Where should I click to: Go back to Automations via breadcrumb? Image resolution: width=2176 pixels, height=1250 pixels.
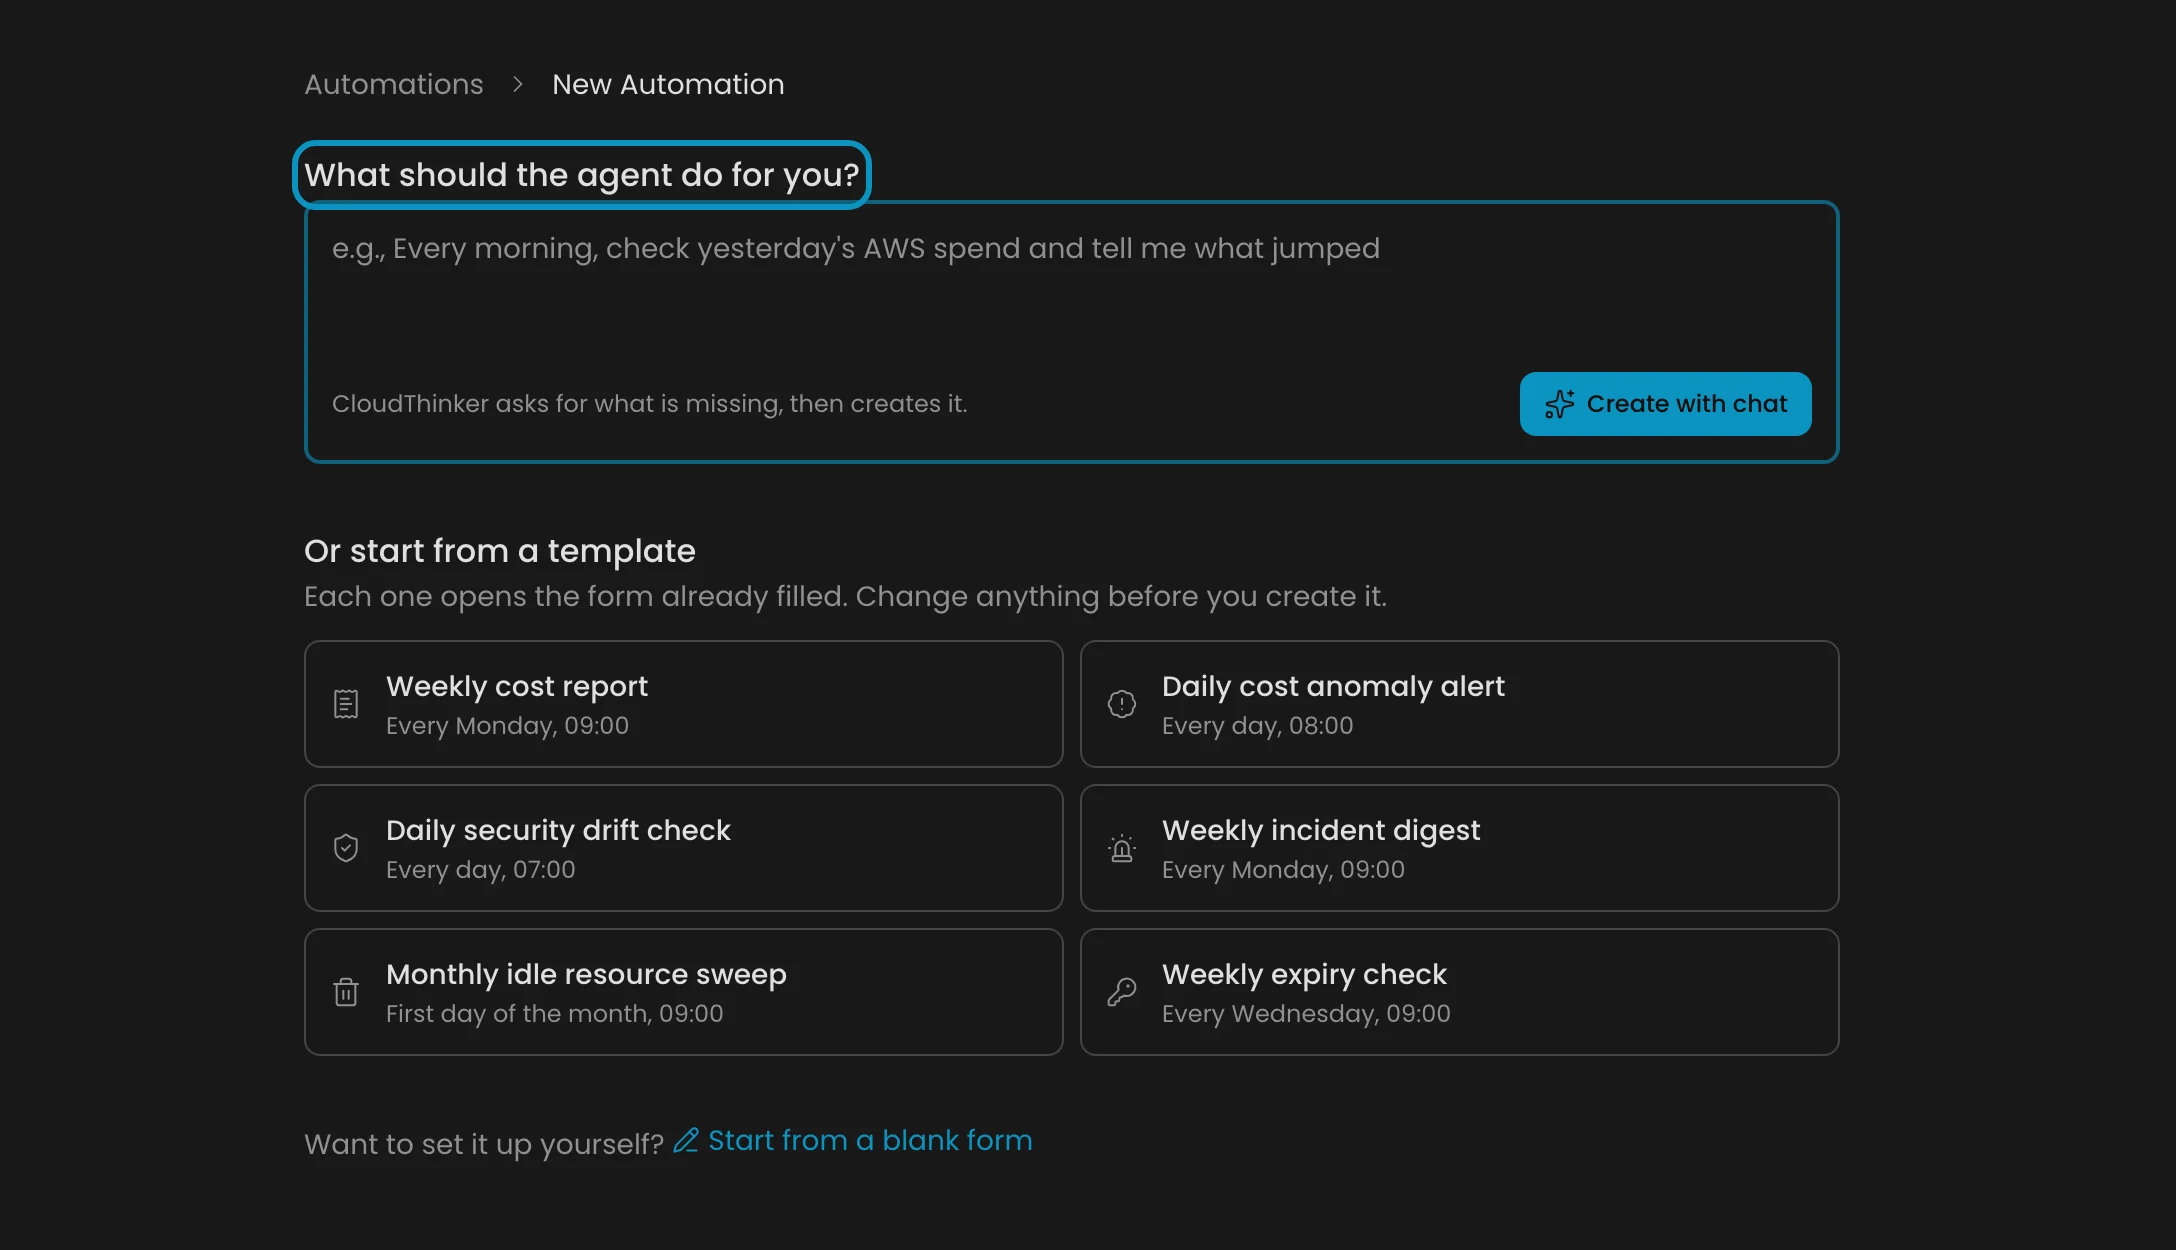pyautogui.click(x=394, y=84)
